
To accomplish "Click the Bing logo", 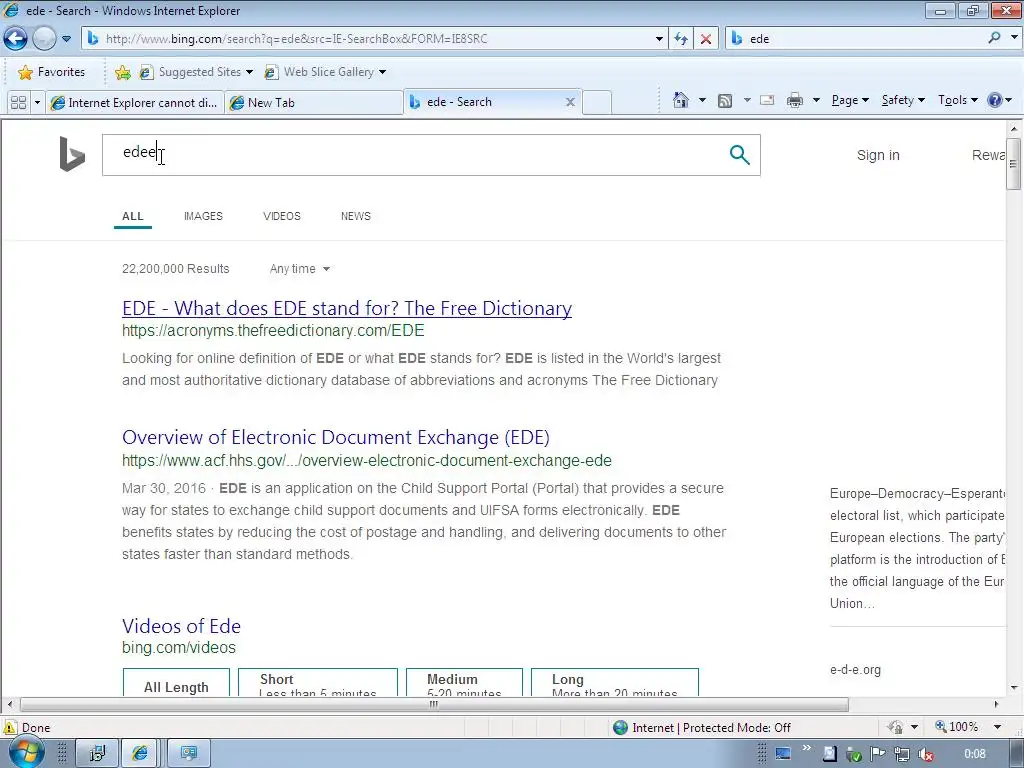I will click(x=72, y=154).
